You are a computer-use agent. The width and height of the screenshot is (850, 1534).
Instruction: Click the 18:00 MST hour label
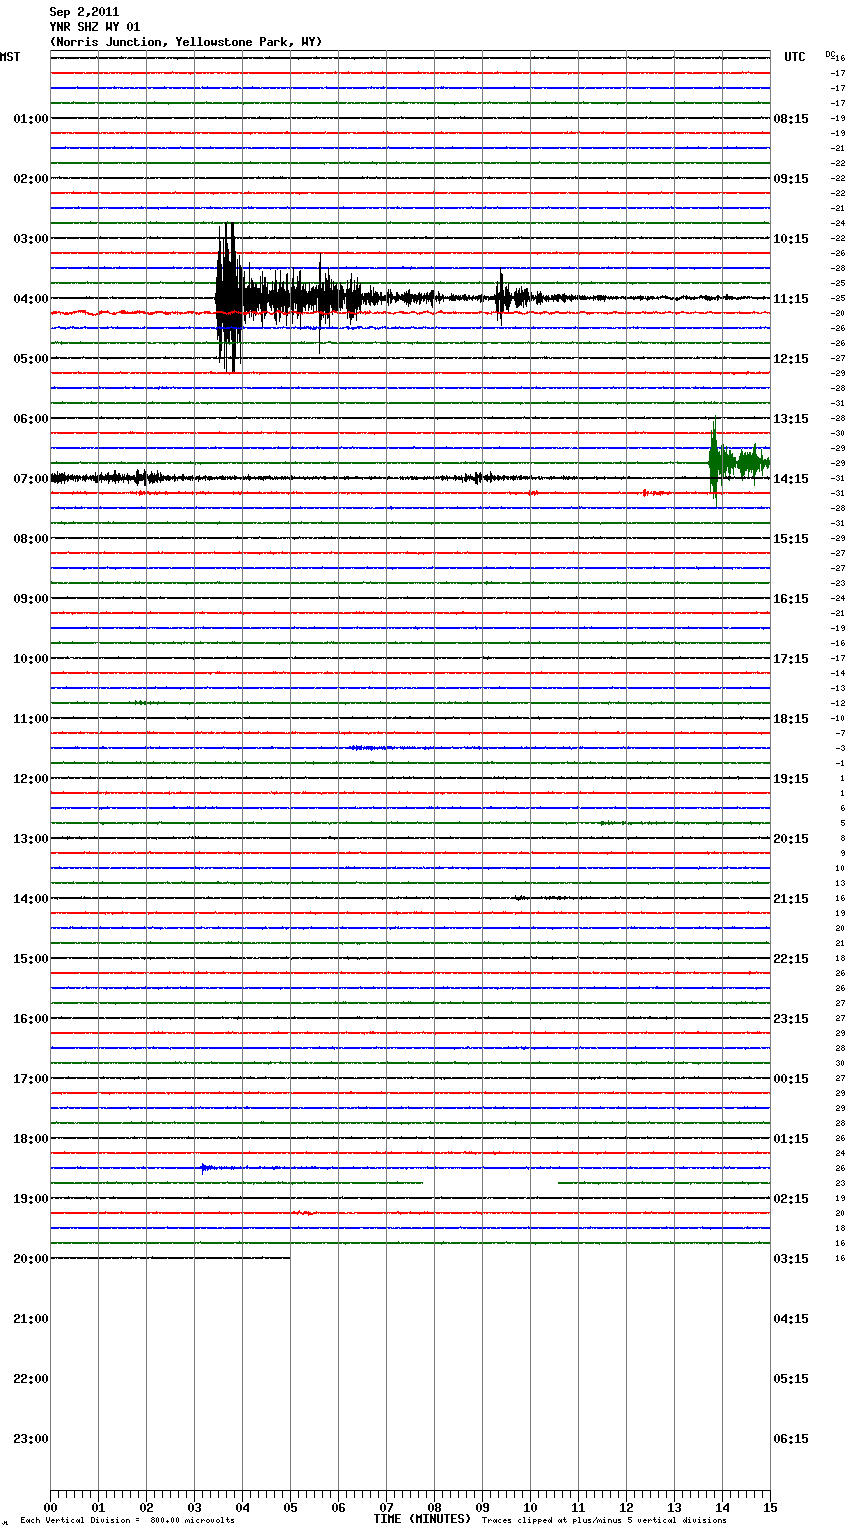30,1139
